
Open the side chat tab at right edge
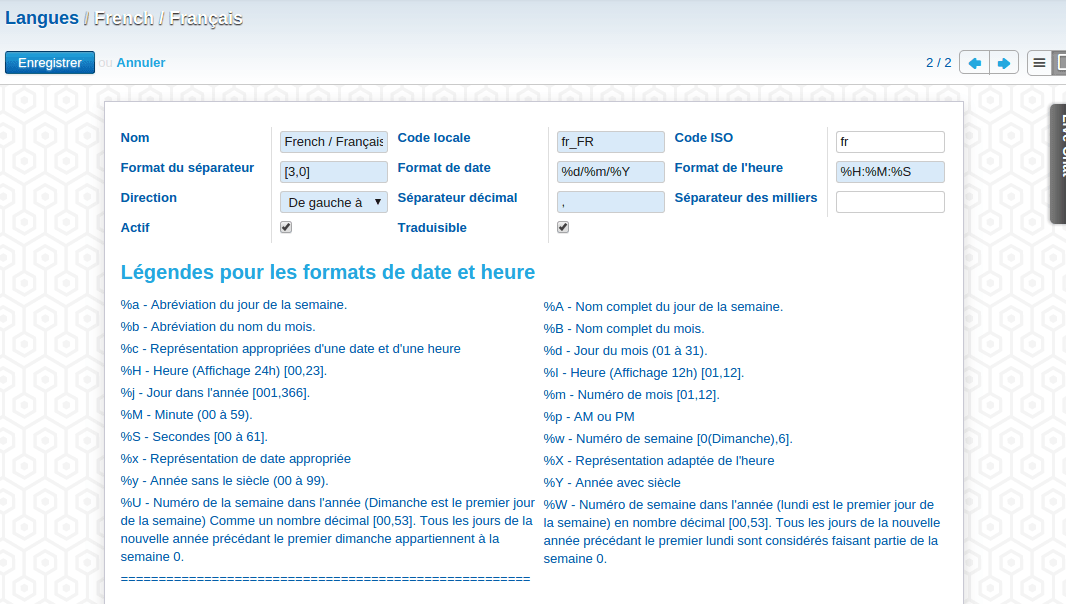pyautogui.click(x=1059, y=163)
